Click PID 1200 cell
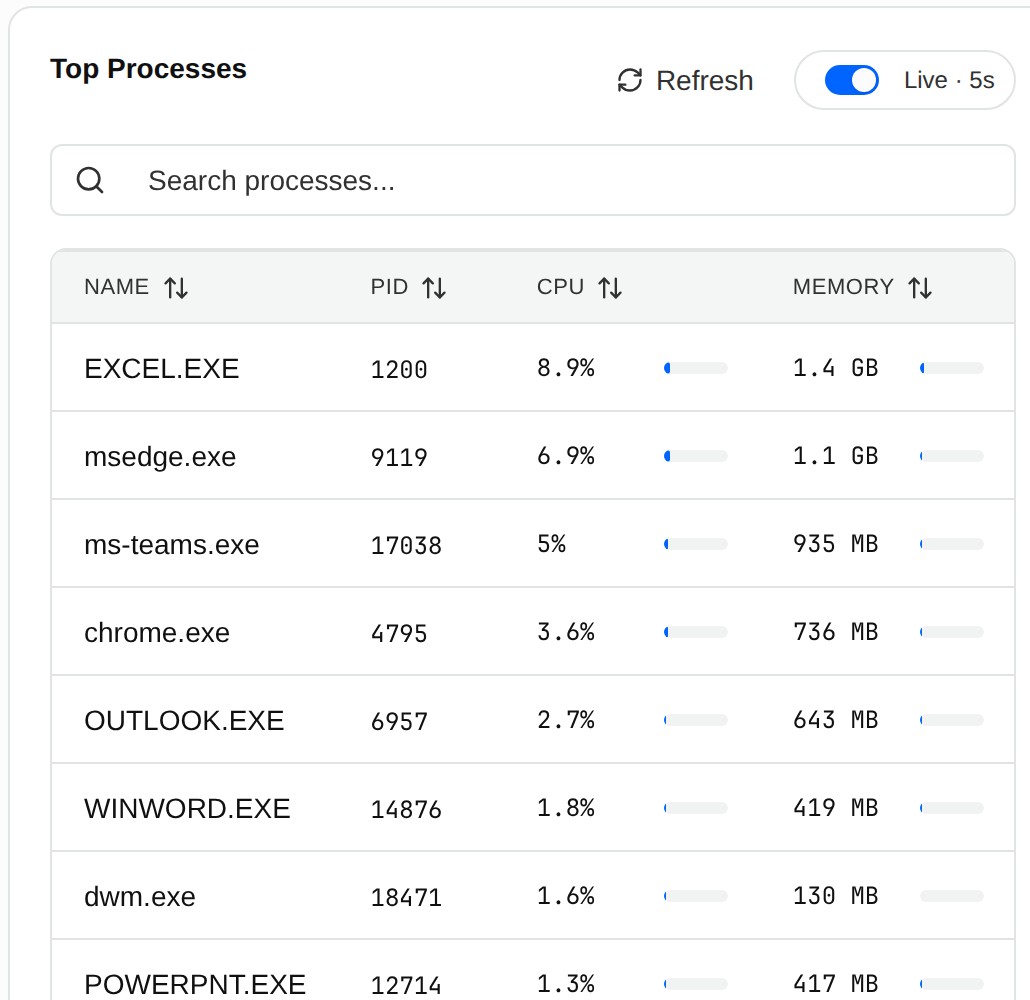The height and width of the screenshot is (1000, 1030). click(399, 369)
